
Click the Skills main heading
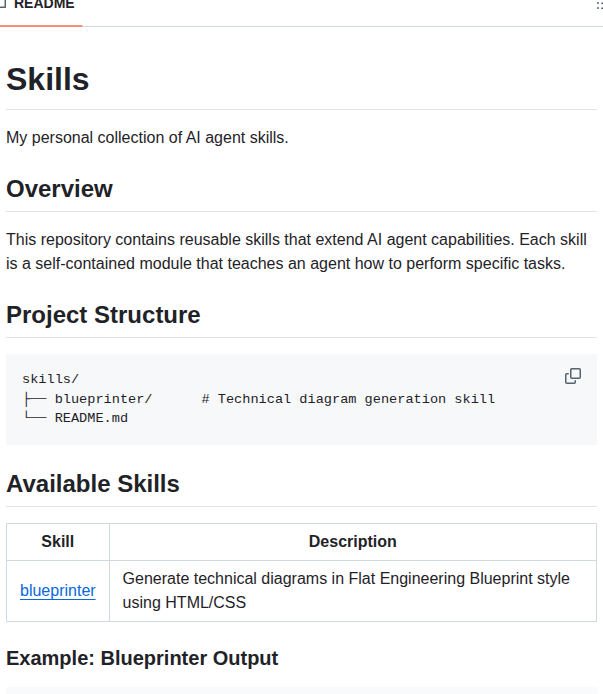48,80
